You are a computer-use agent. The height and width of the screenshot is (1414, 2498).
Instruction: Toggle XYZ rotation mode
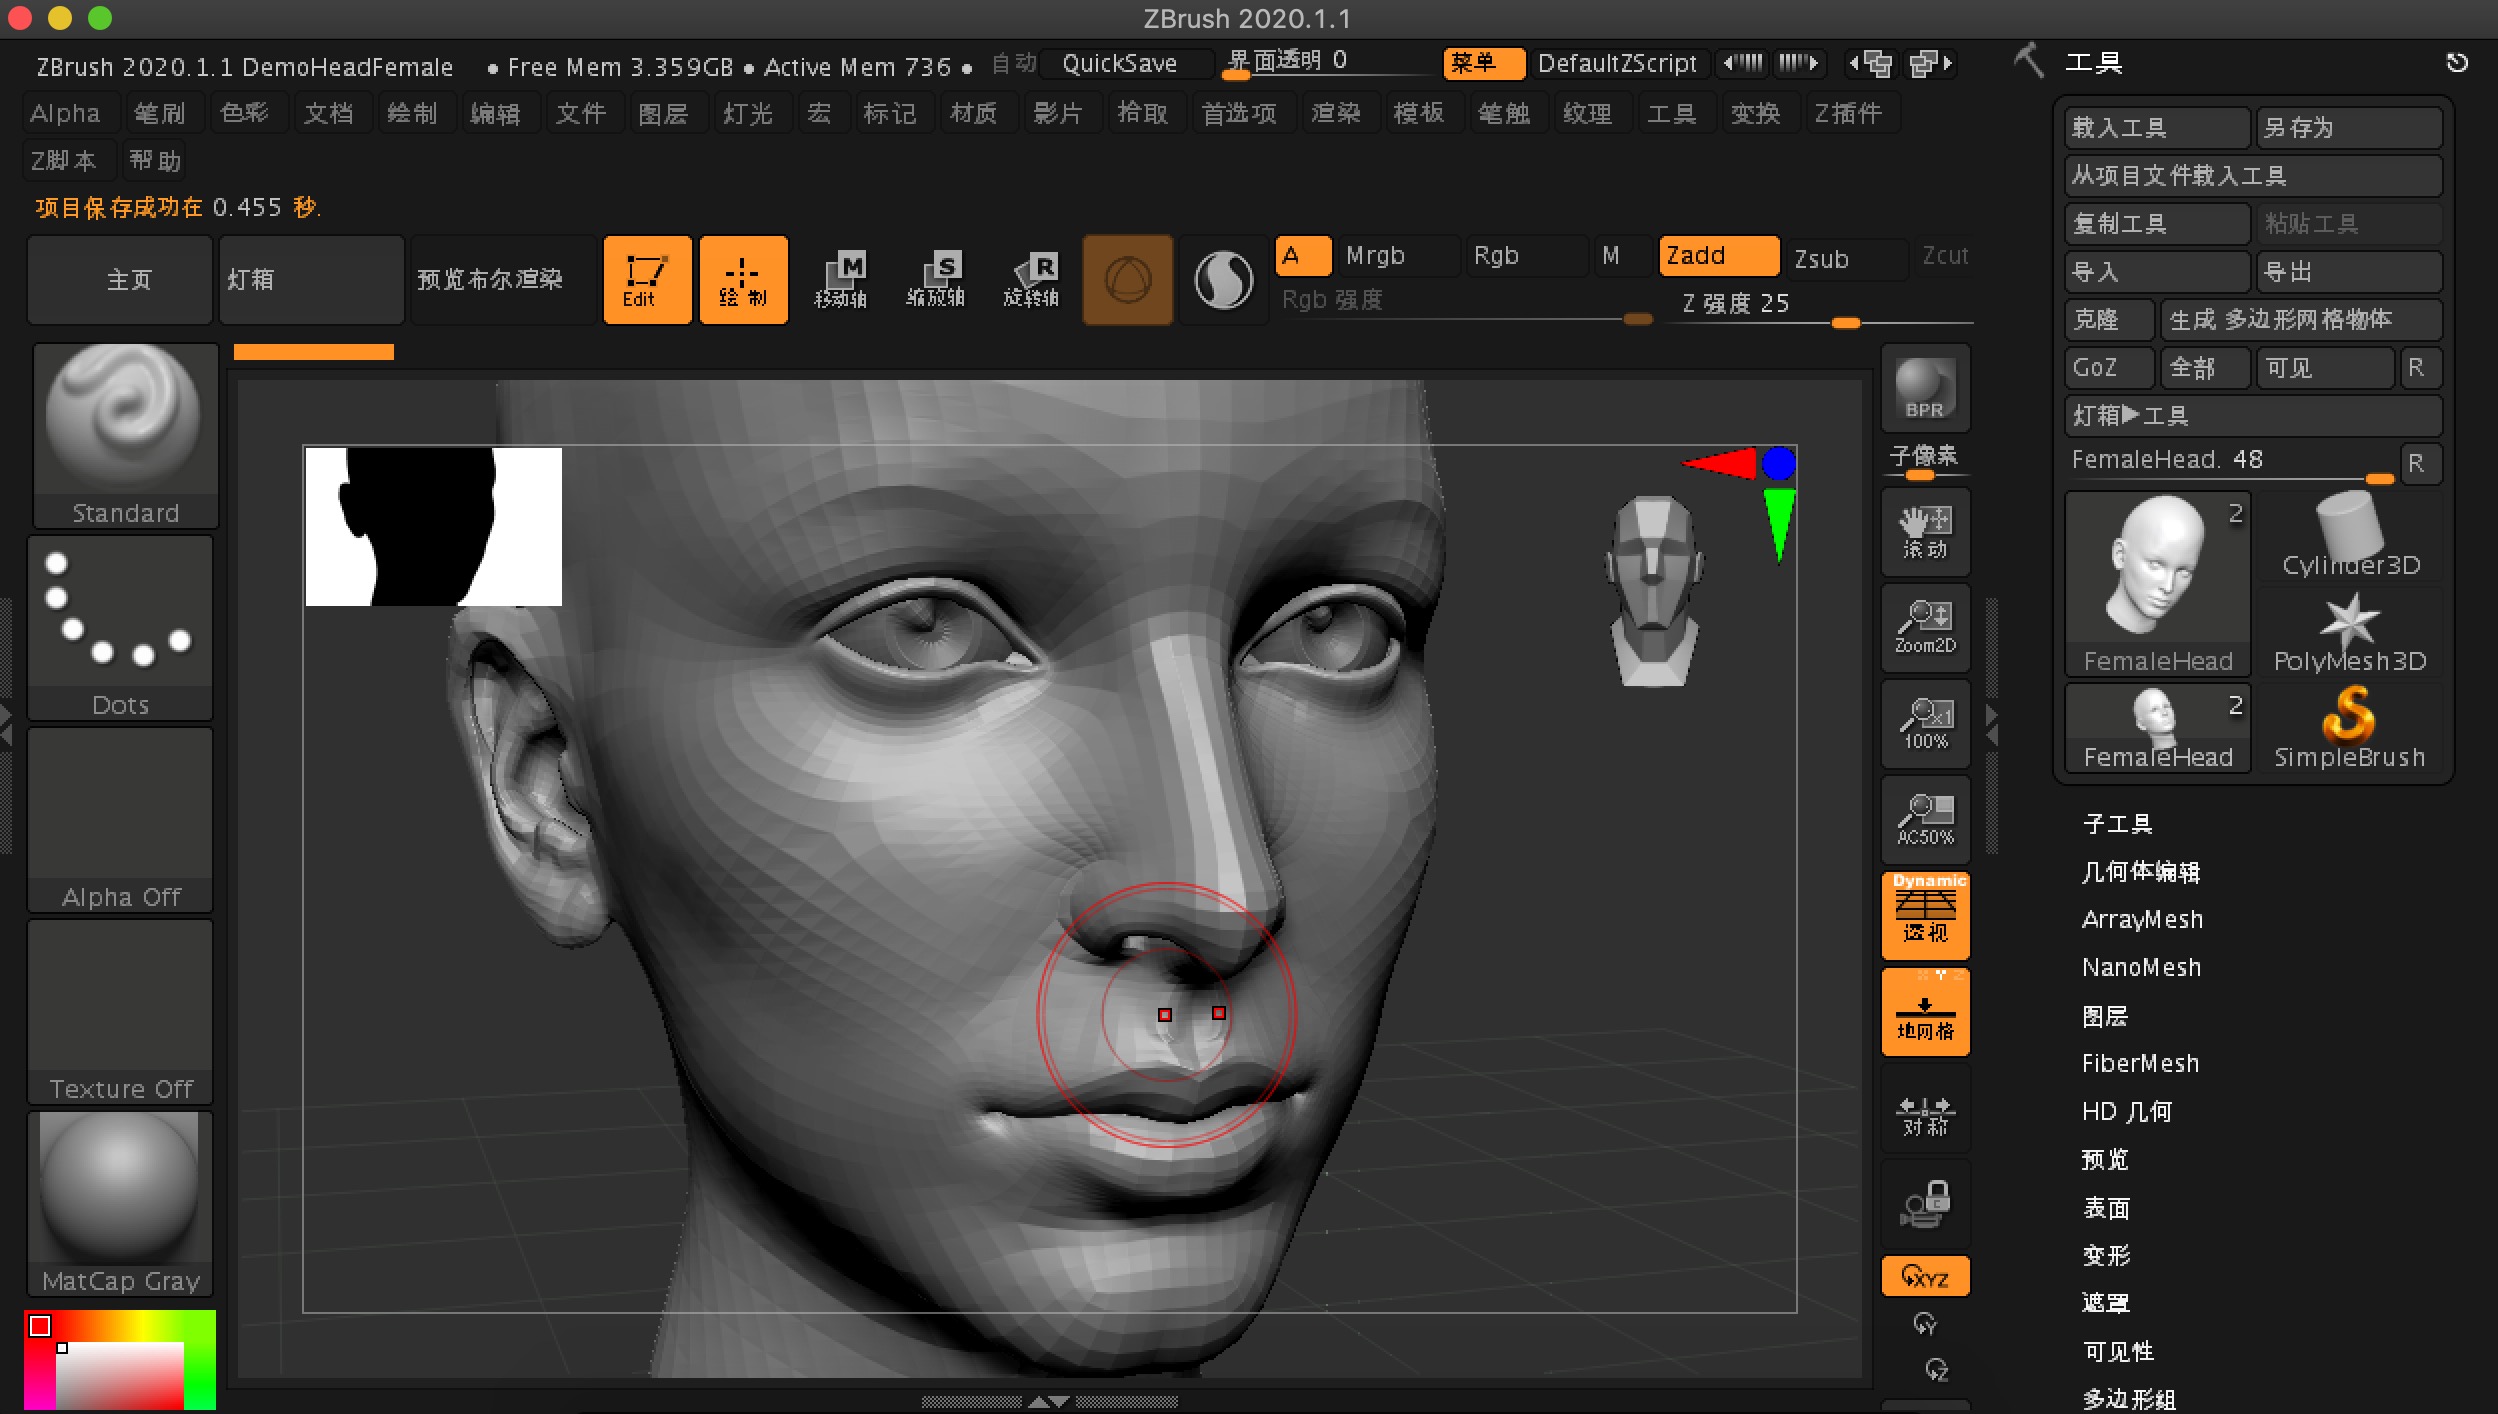pyautogui.click(x=1925, y=1277)
